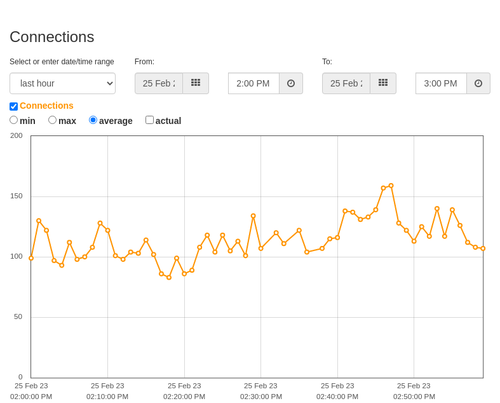Open the 'last hour' range dropdown
This screenshot has height=403, width=500.
[x=63, y=83]
